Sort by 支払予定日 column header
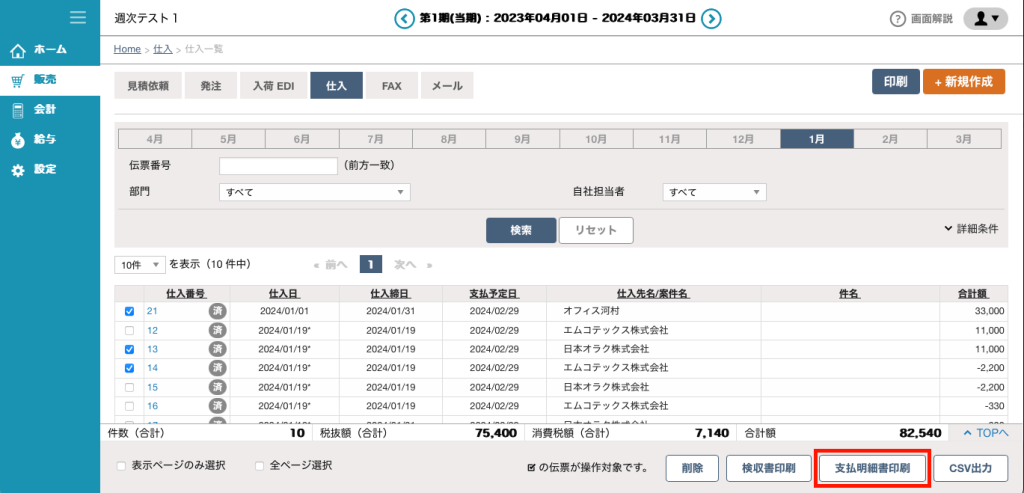The width and height of the screenshot is (1024, 493). point(494,294)
